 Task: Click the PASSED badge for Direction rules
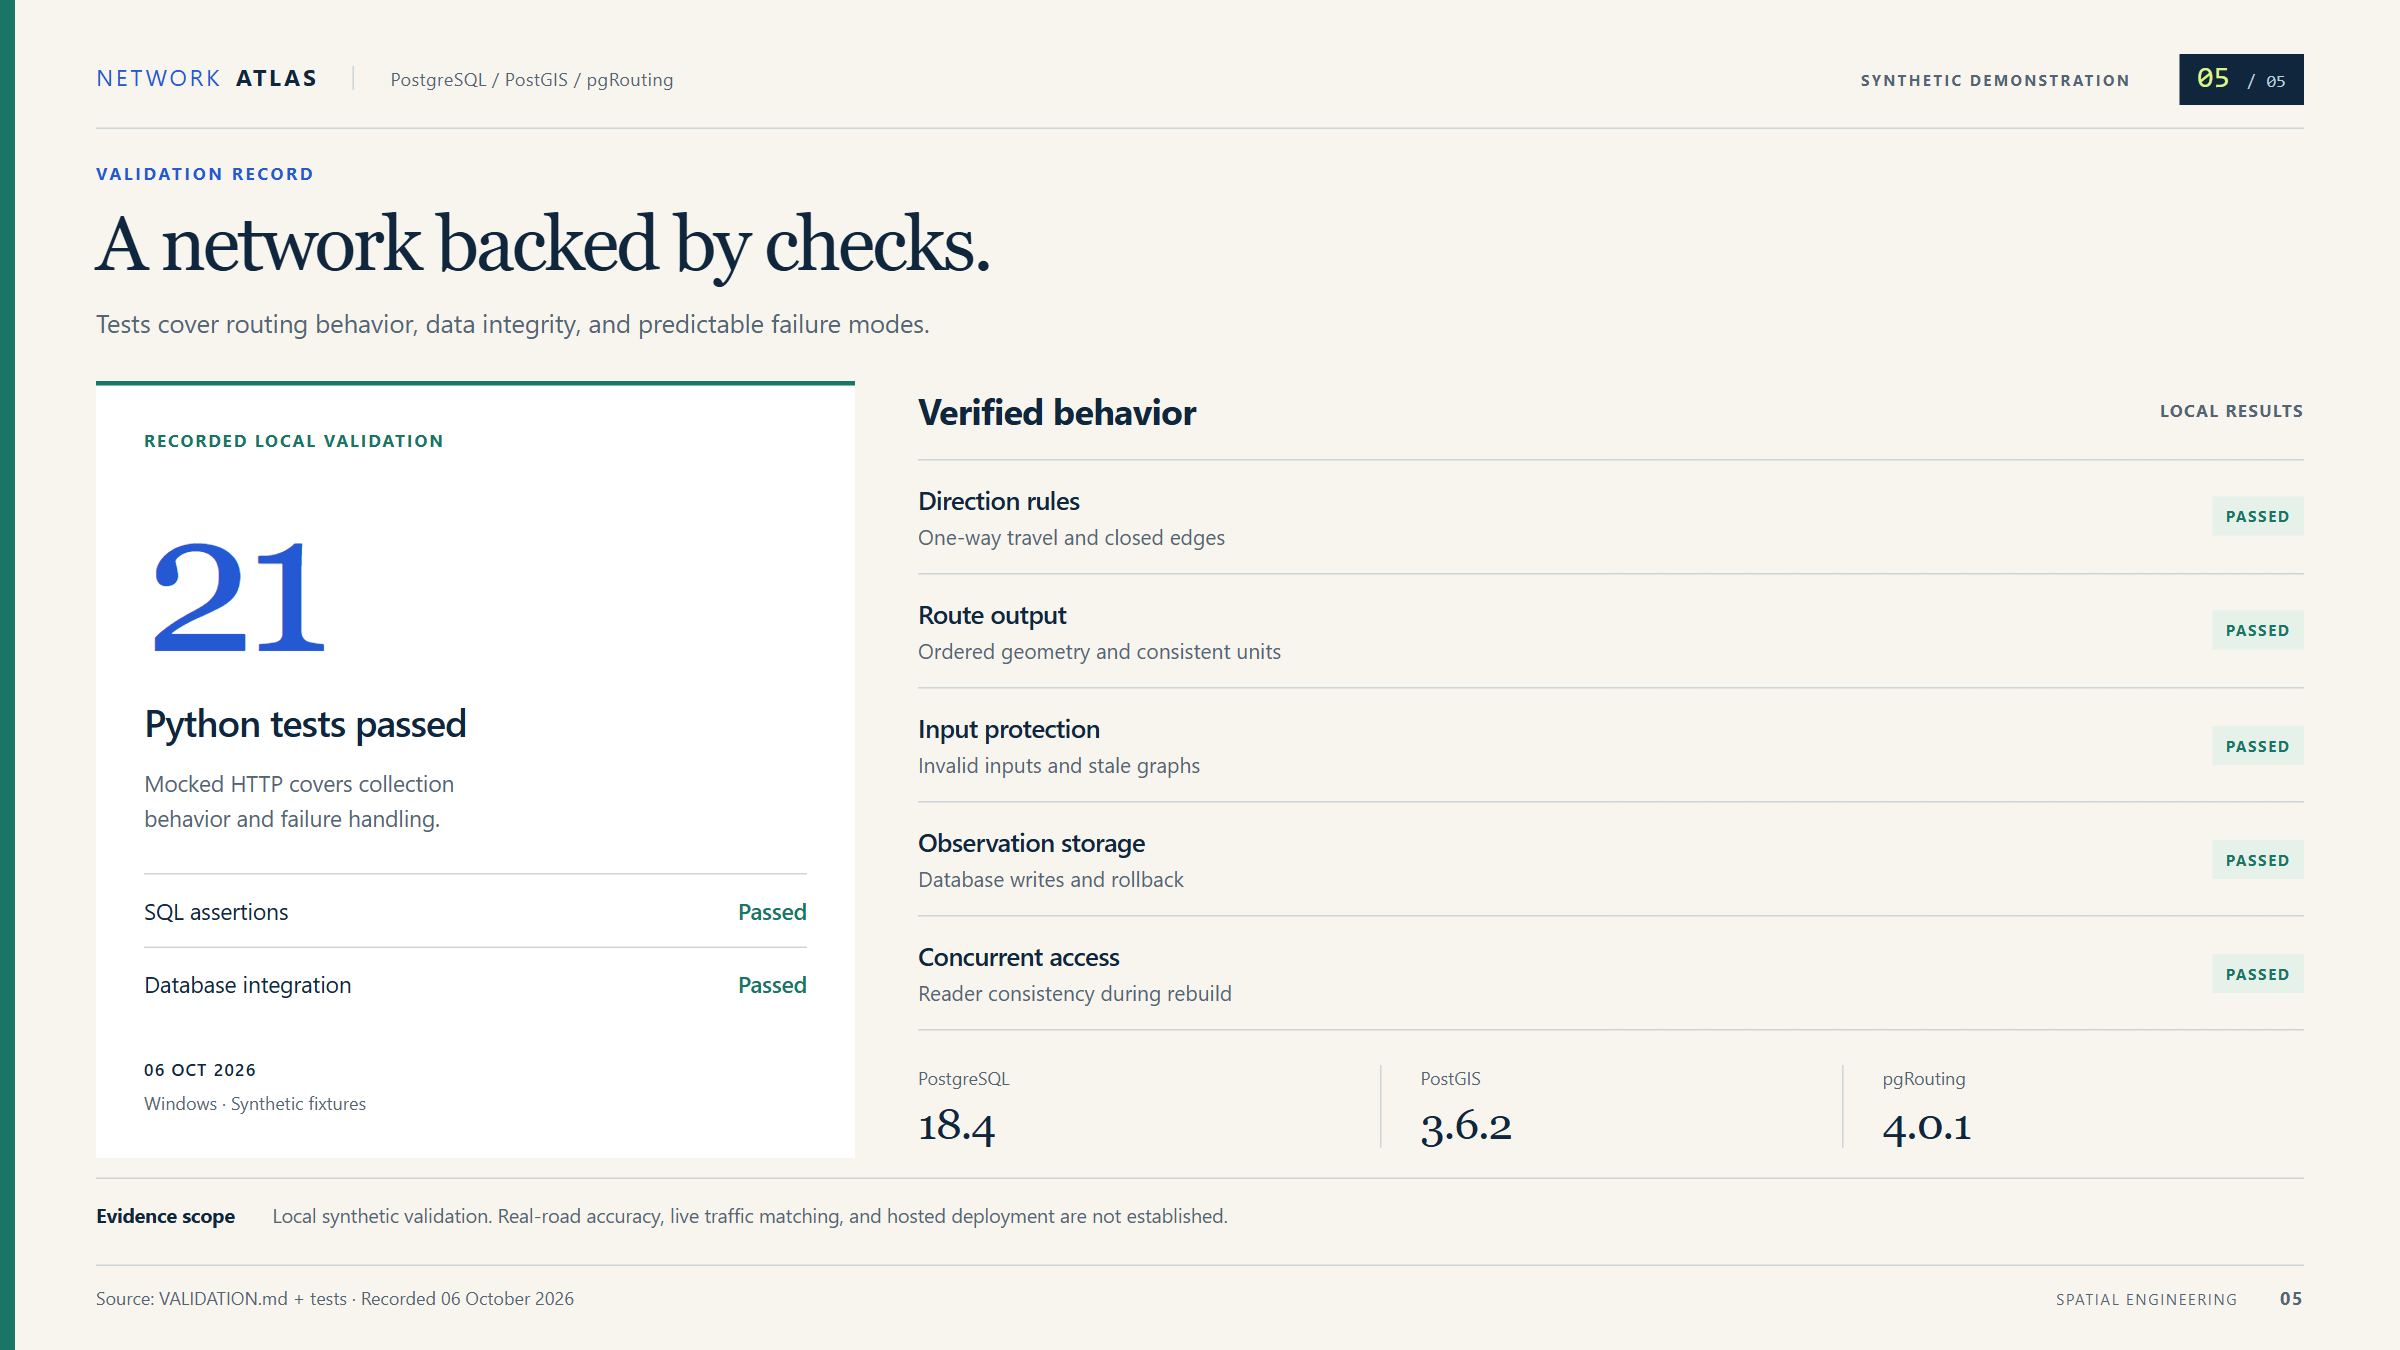coord(2257,516)
